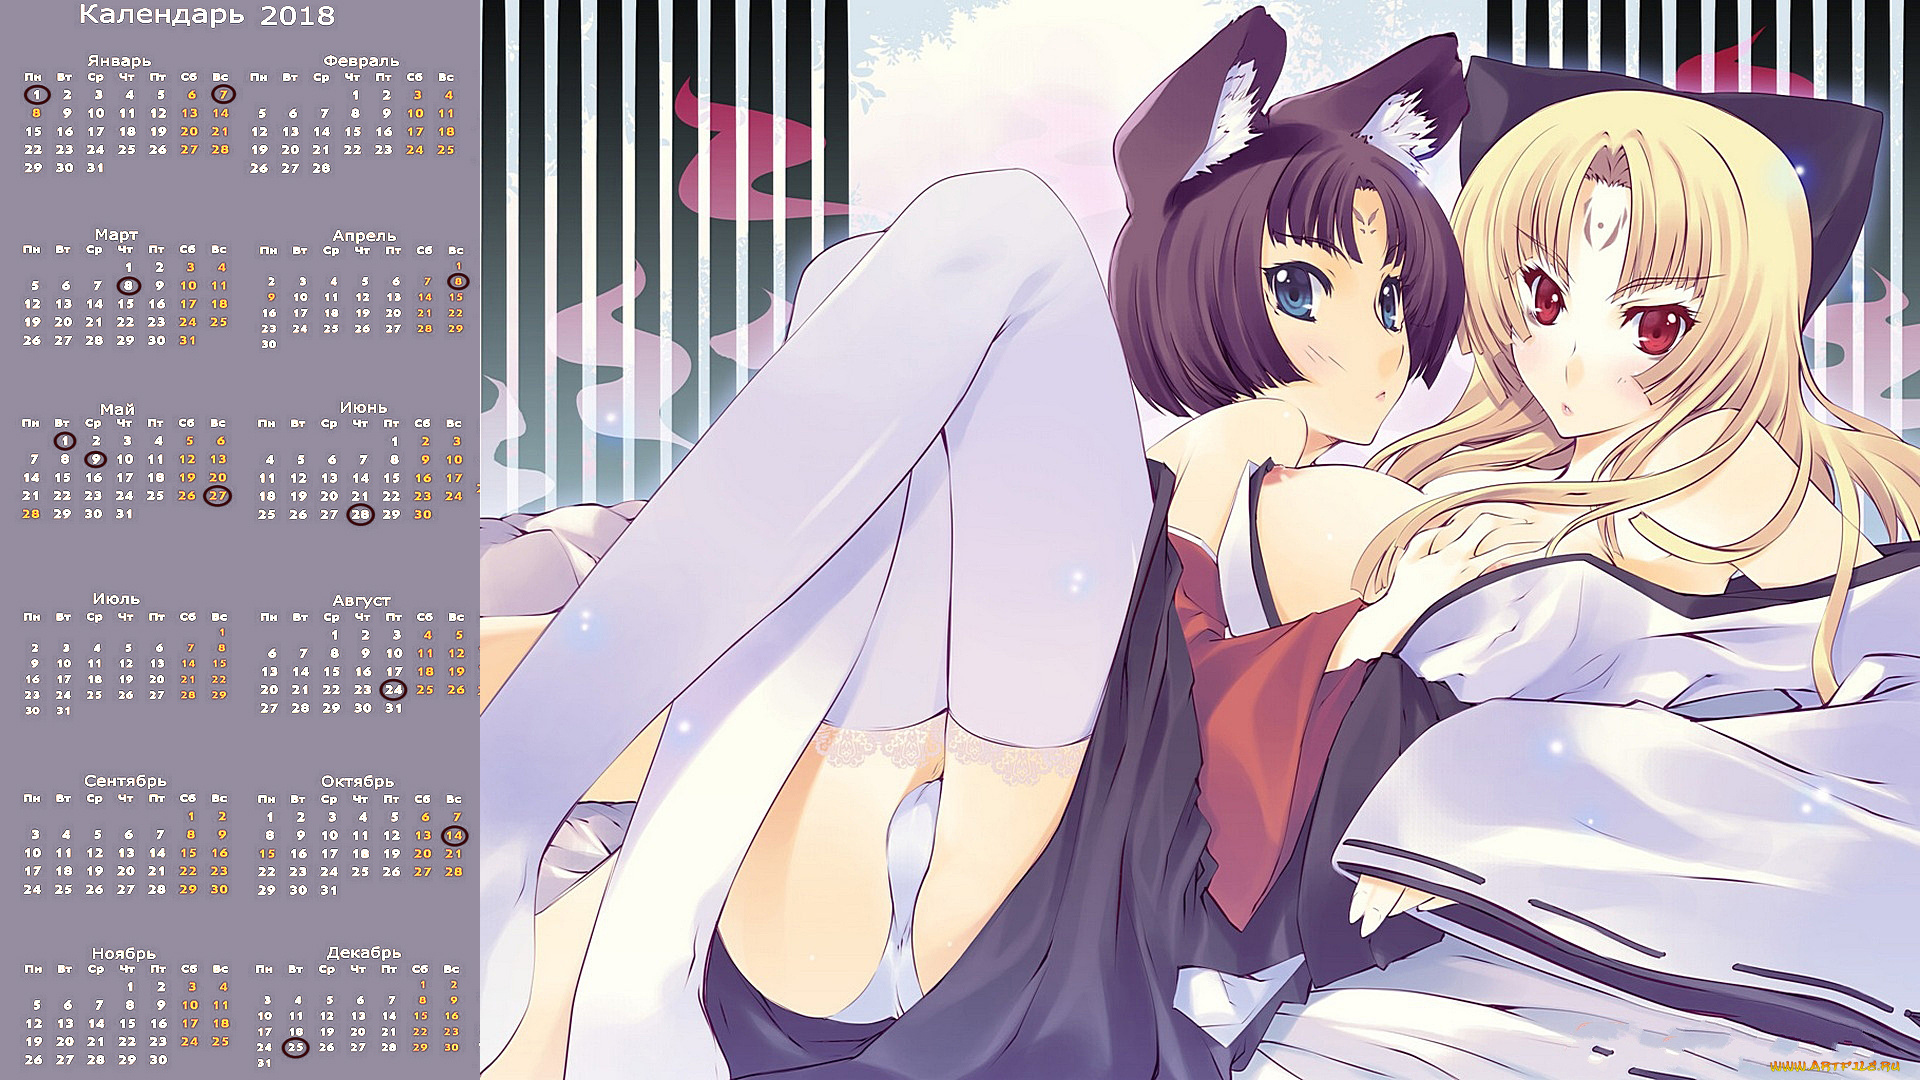Click circled date 8 in Апрель
This screenshot has height=1080, width=1920.
click(x=458, y=282)
